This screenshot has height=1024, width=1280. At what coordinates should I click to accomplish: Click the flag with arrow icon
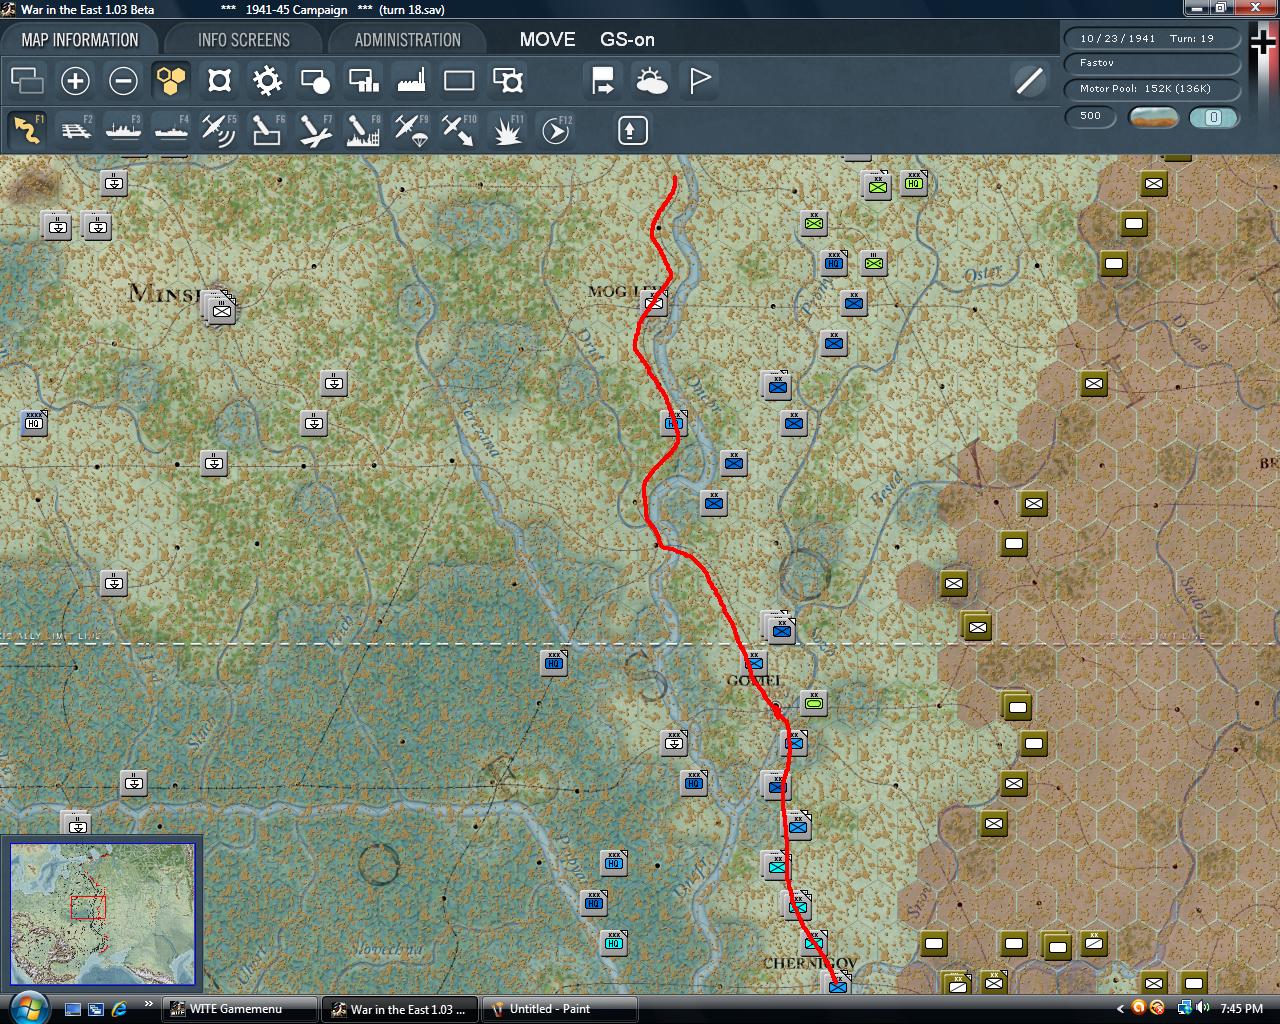[603, 81]
